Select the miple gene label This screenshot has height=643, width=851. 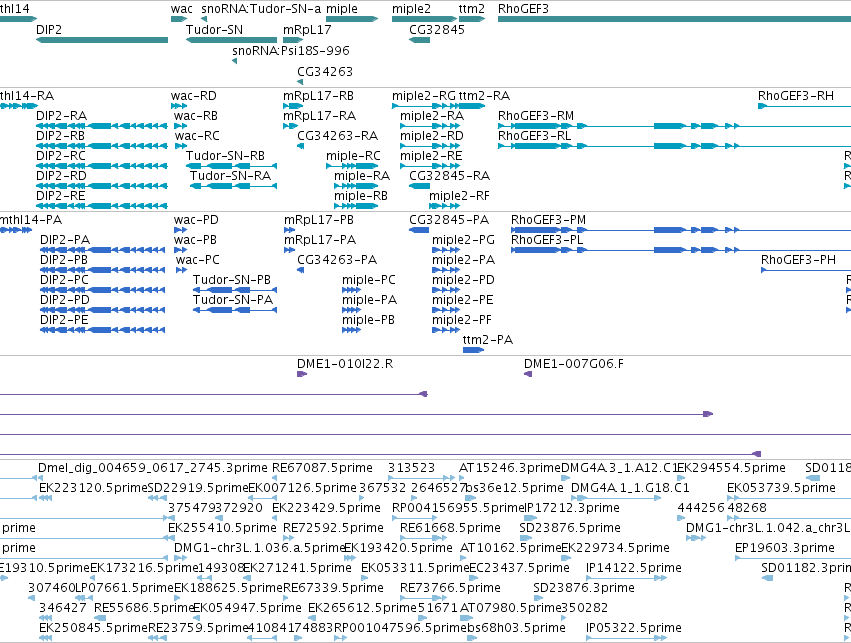click(342, 9)
